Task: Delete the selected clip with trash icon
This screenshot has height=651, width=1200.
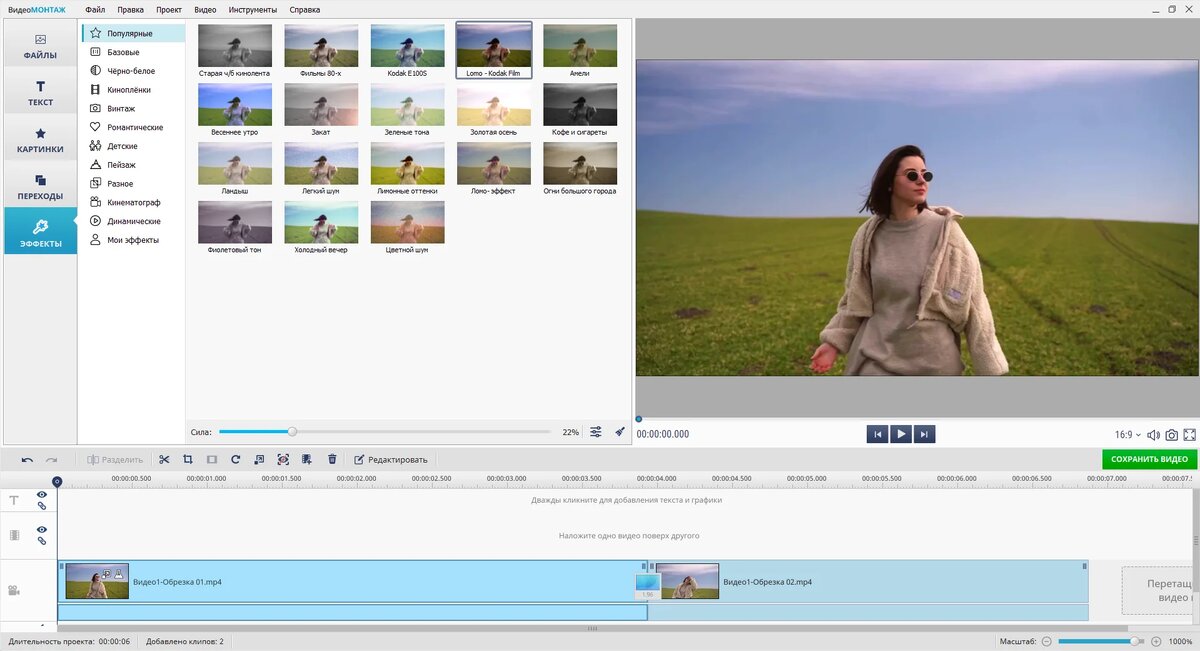Action: tap(332, 460)
